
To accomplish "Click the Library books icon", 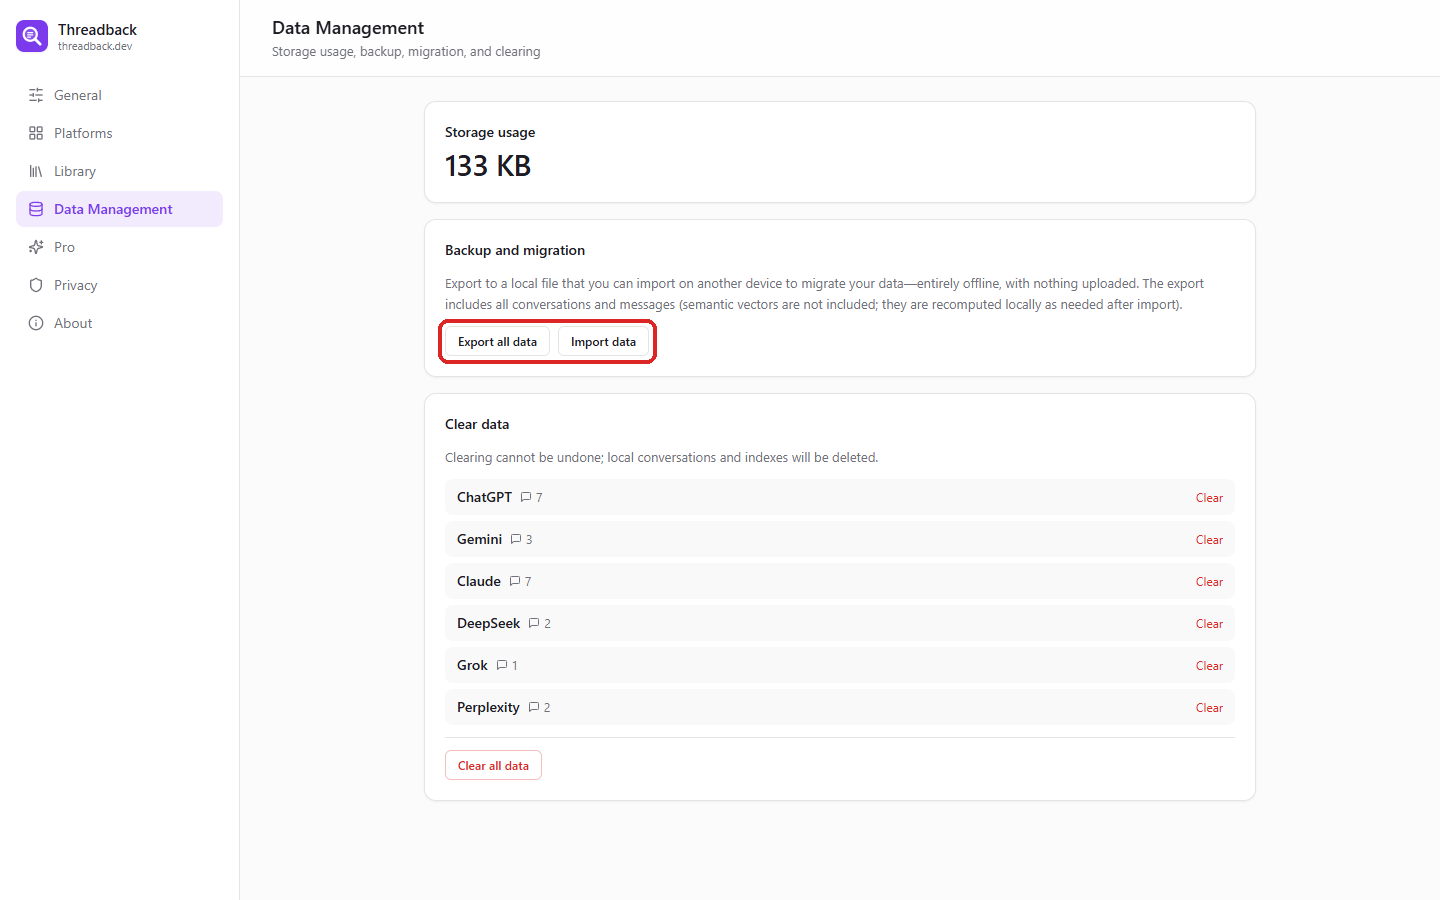I will pos(36,171).
